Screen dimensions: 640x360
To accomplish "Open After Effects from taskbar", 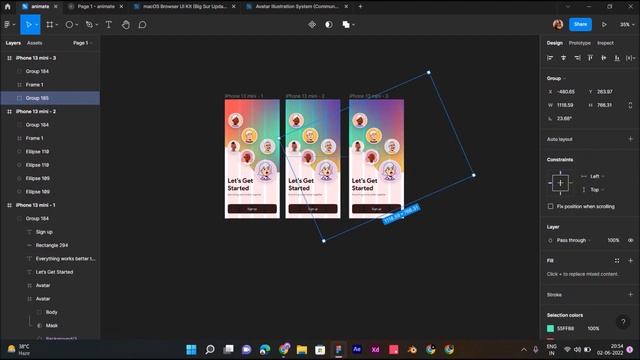I will tap(357, 349).
